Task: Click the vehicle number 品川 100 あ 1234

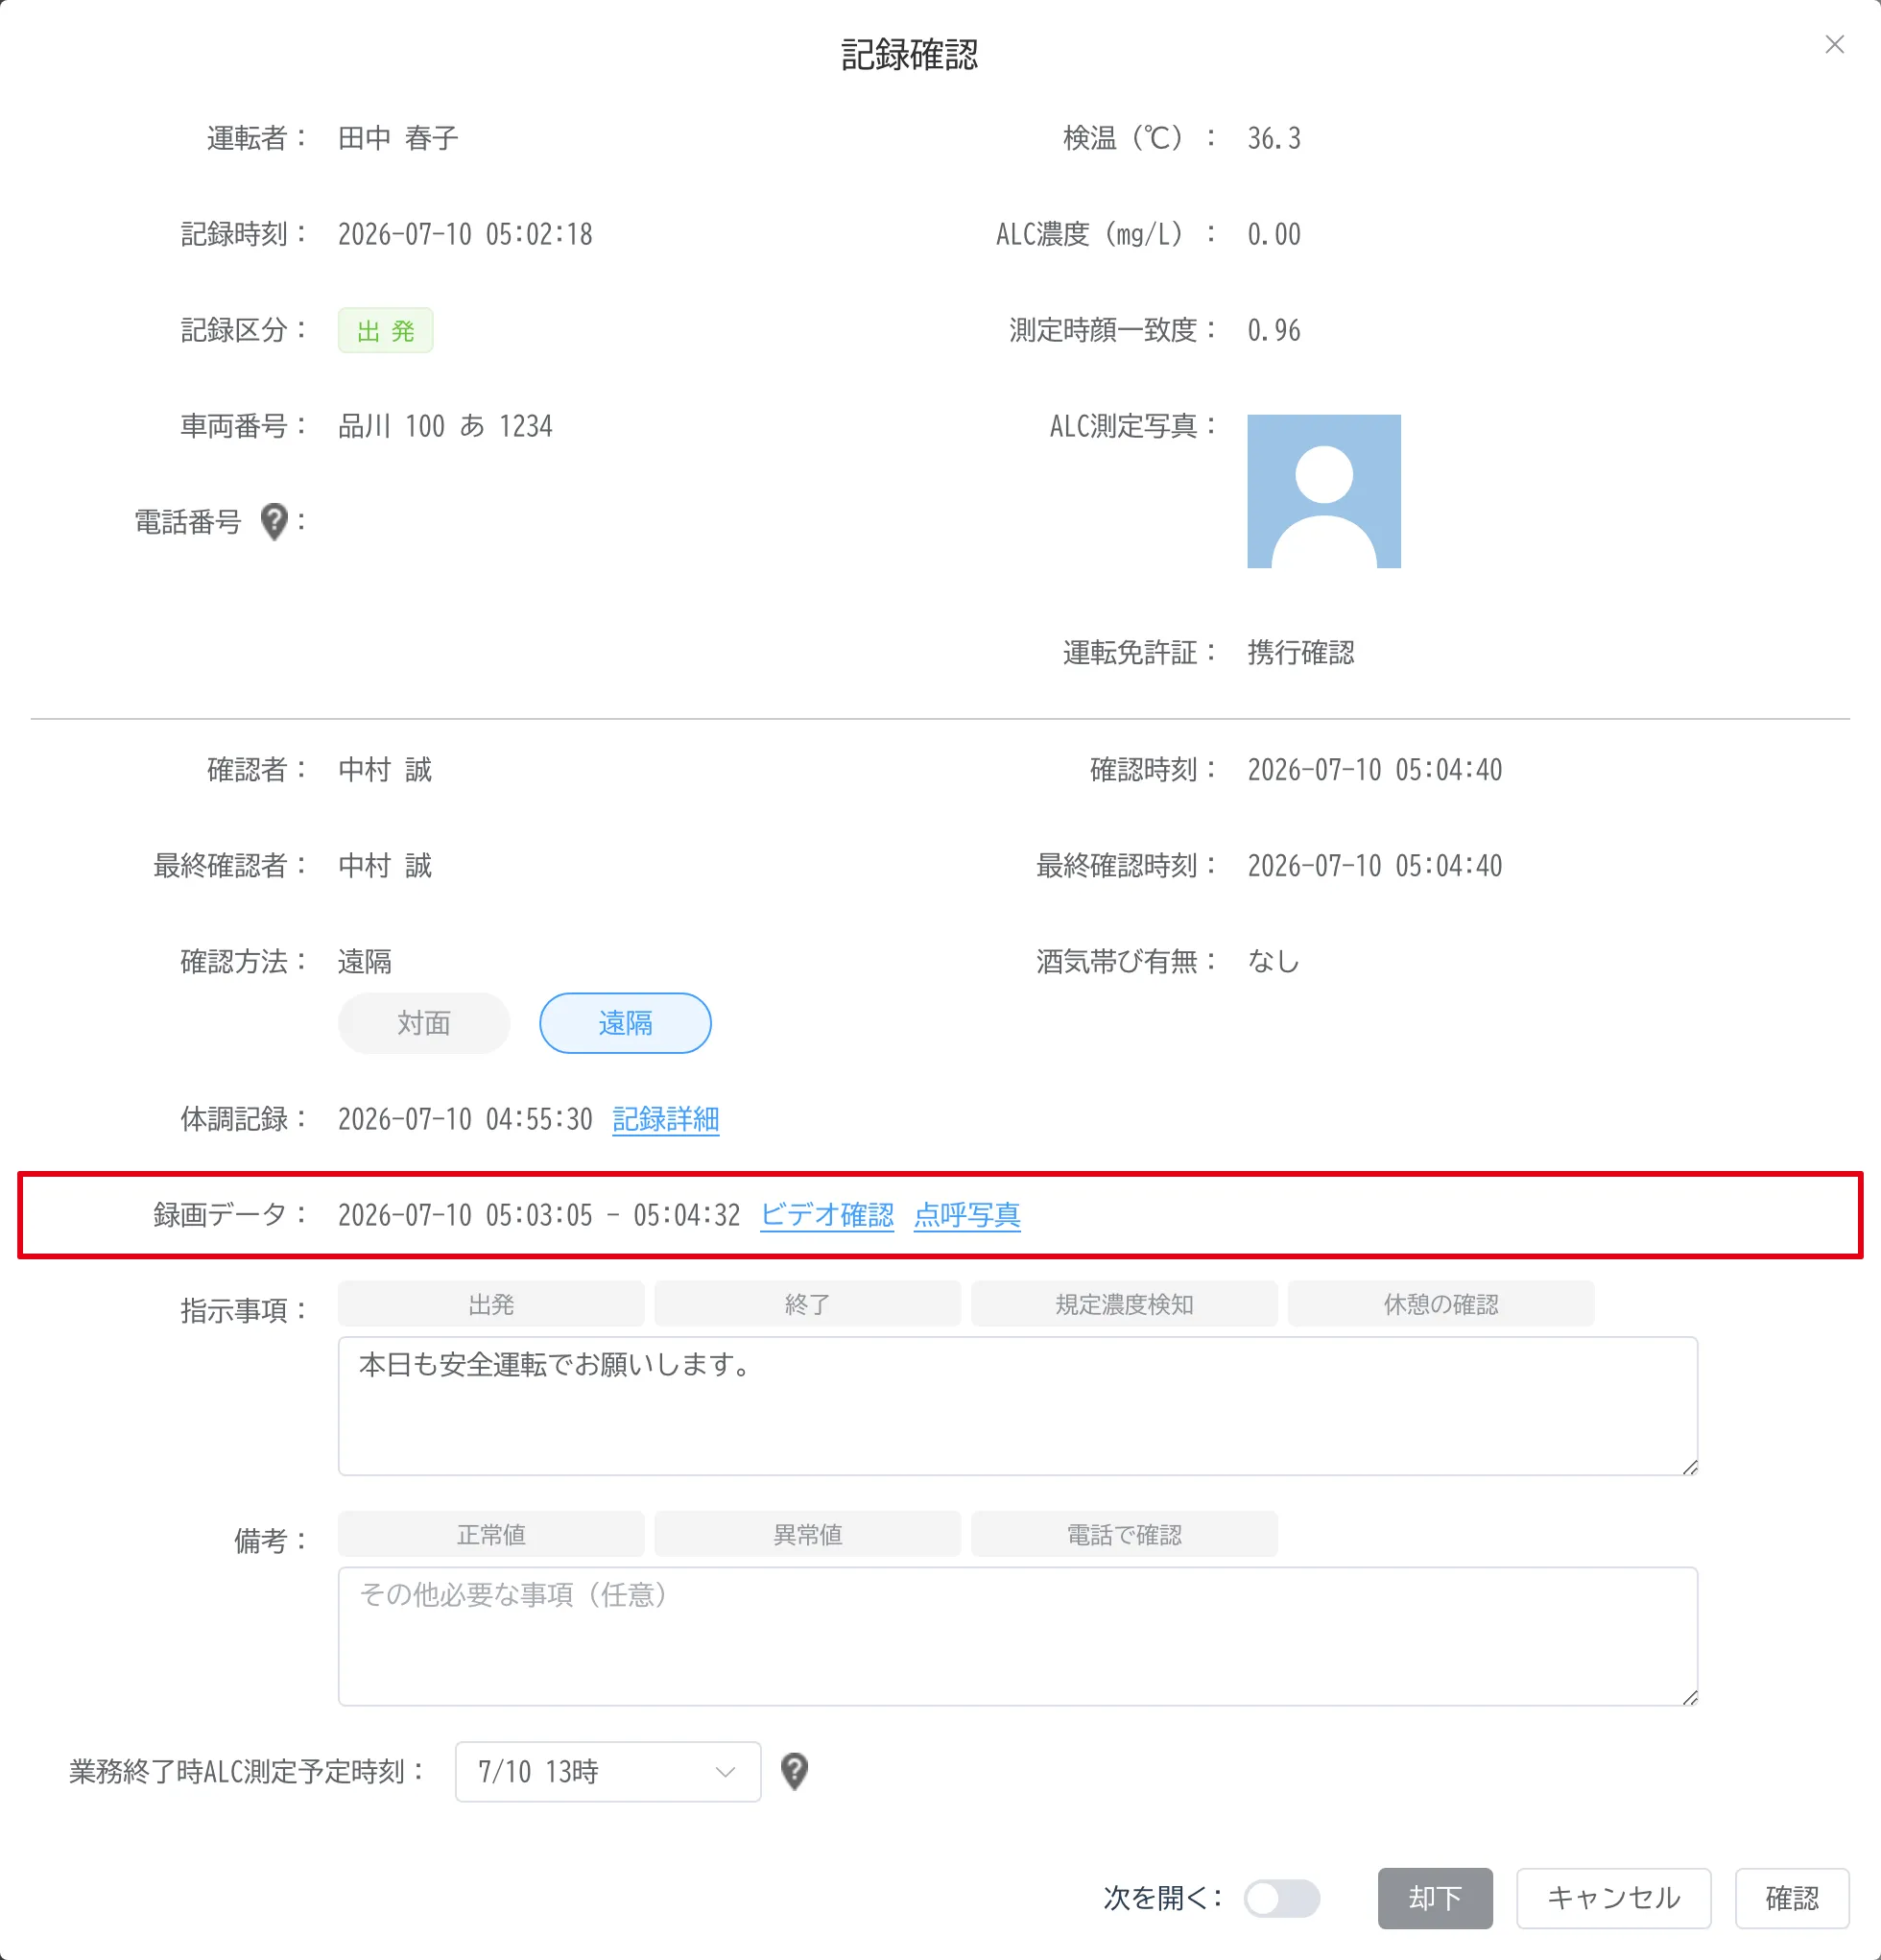Action: [445, 426]
